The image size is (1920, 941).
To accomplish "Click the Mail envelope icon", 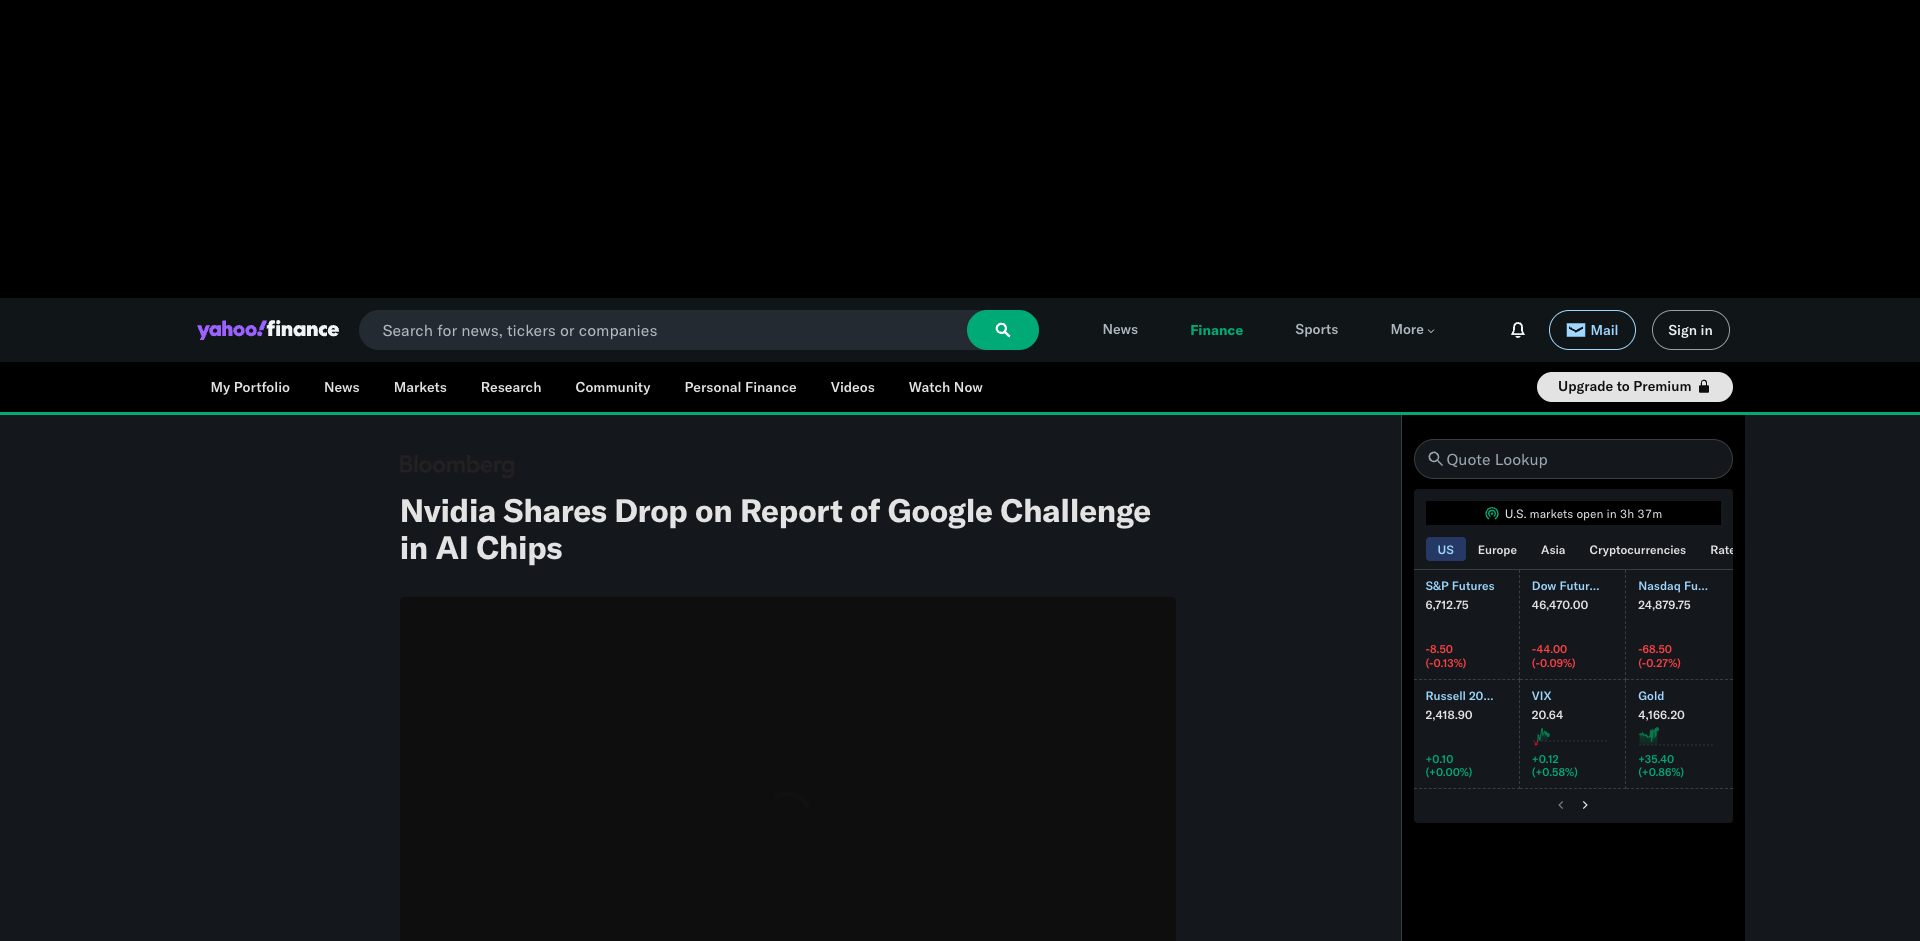I will (1576, 329).
